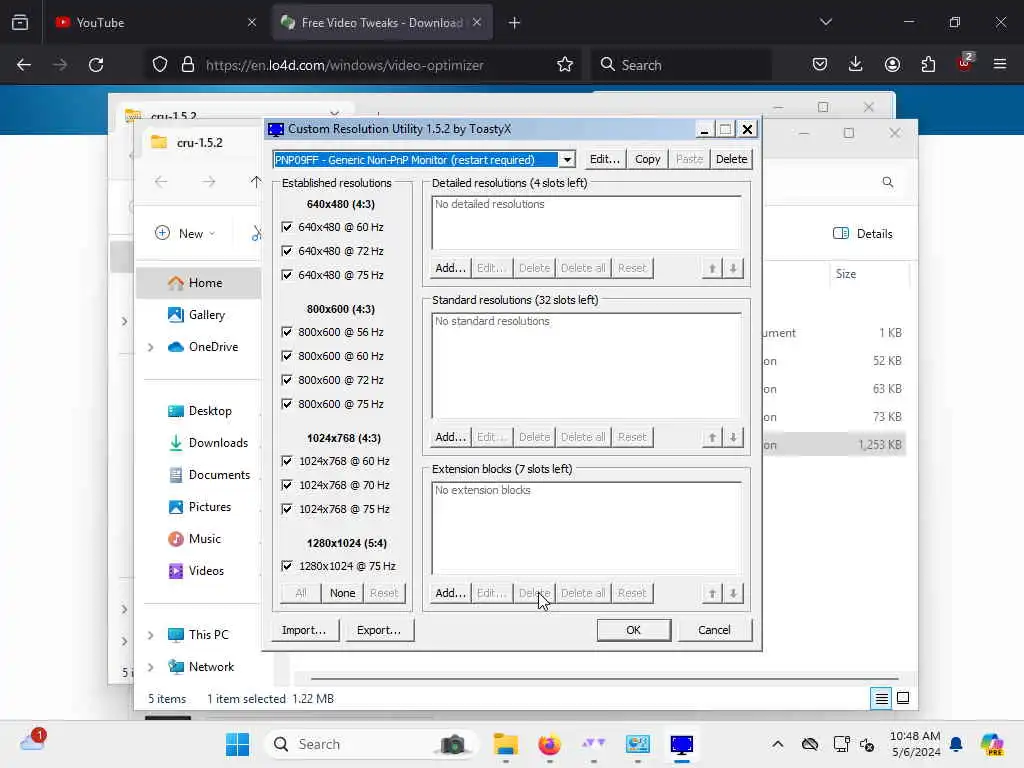Bookmark this page with the star icon
Image resolution: width=1024 pixels, height=768 pixels.
click(x=565, y=65)
